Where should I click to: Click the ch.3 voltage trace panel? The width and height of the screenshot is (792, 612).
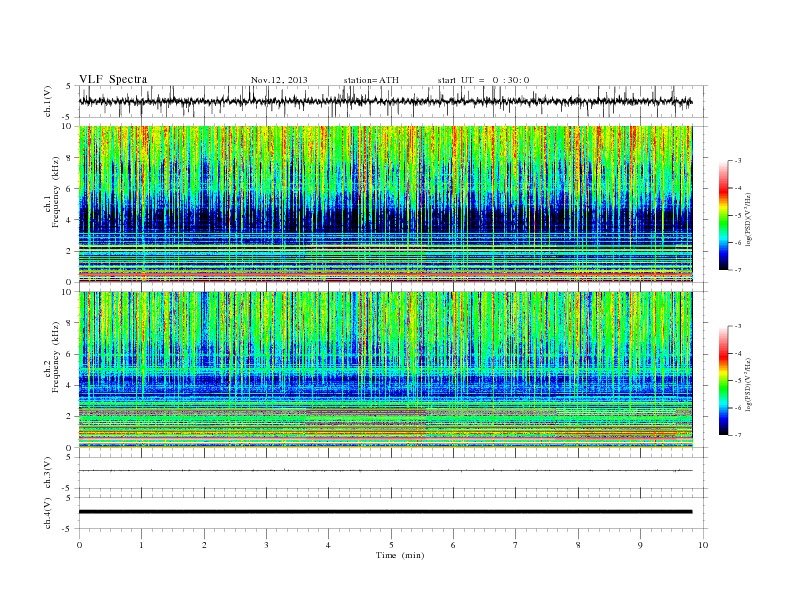(393, 473)
